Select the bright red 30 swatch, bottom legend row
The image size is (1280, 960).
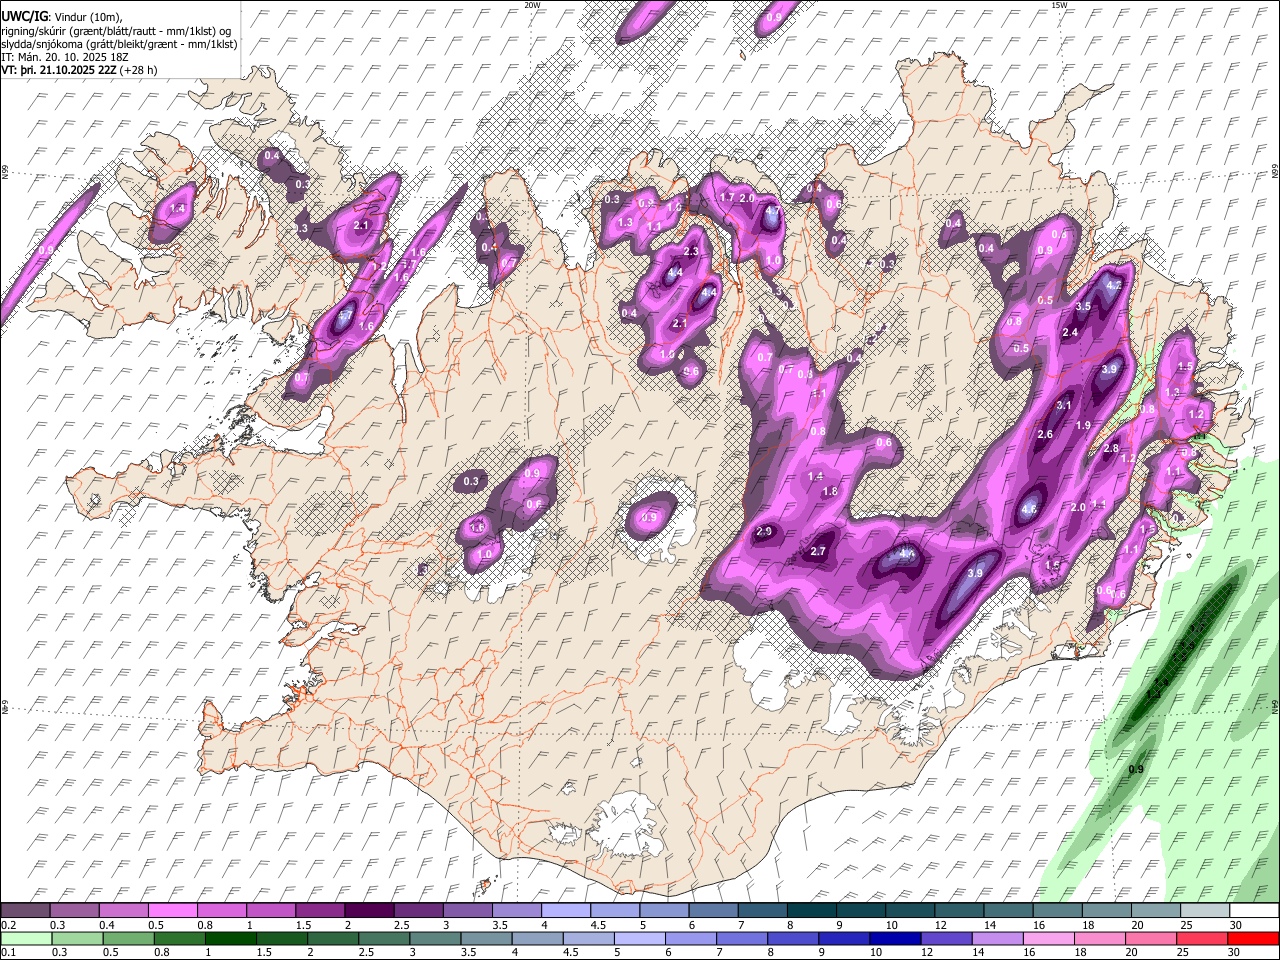tap(1253, 938)
